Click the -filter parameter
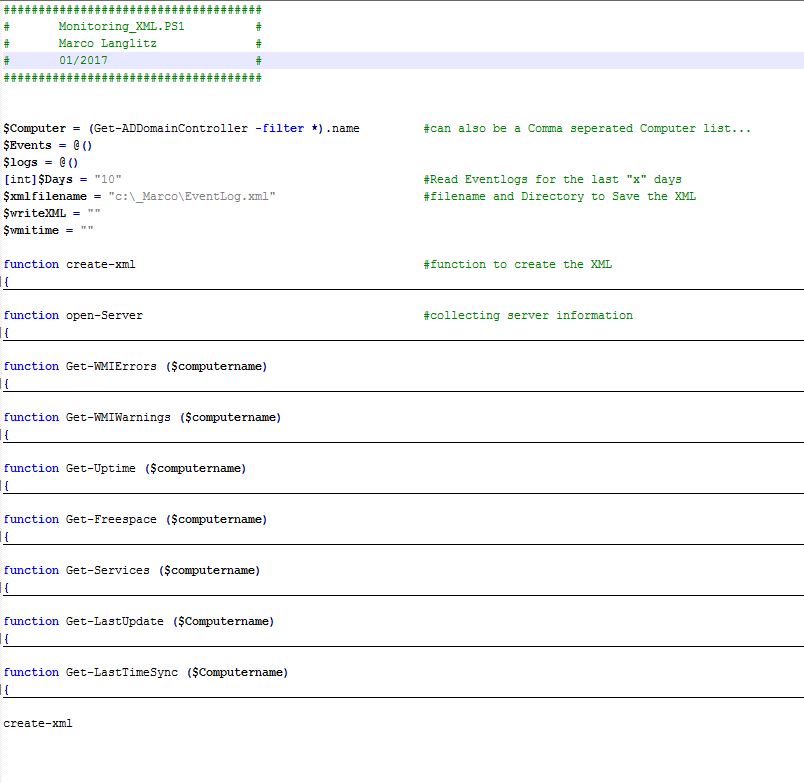The image size is (804, 783). point(279,128)
